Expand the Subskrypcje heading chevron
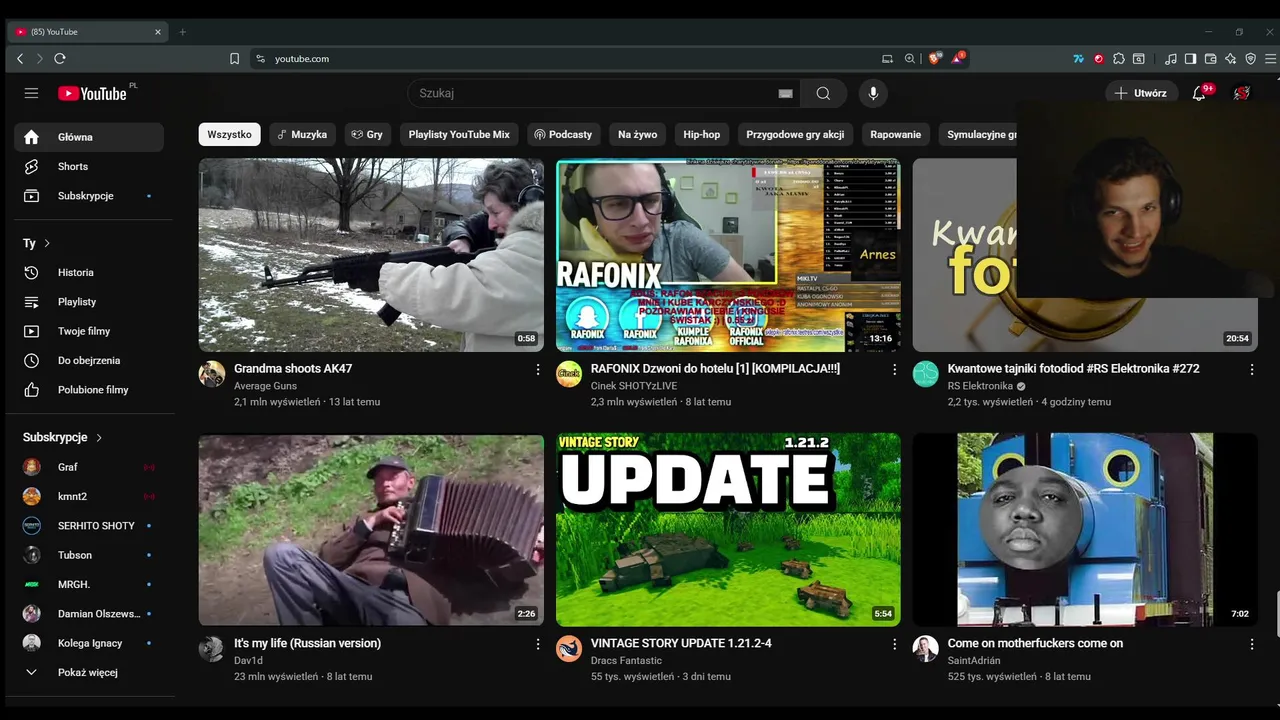This screenshot has width=1280, height=720. click(x=99, y=437)
